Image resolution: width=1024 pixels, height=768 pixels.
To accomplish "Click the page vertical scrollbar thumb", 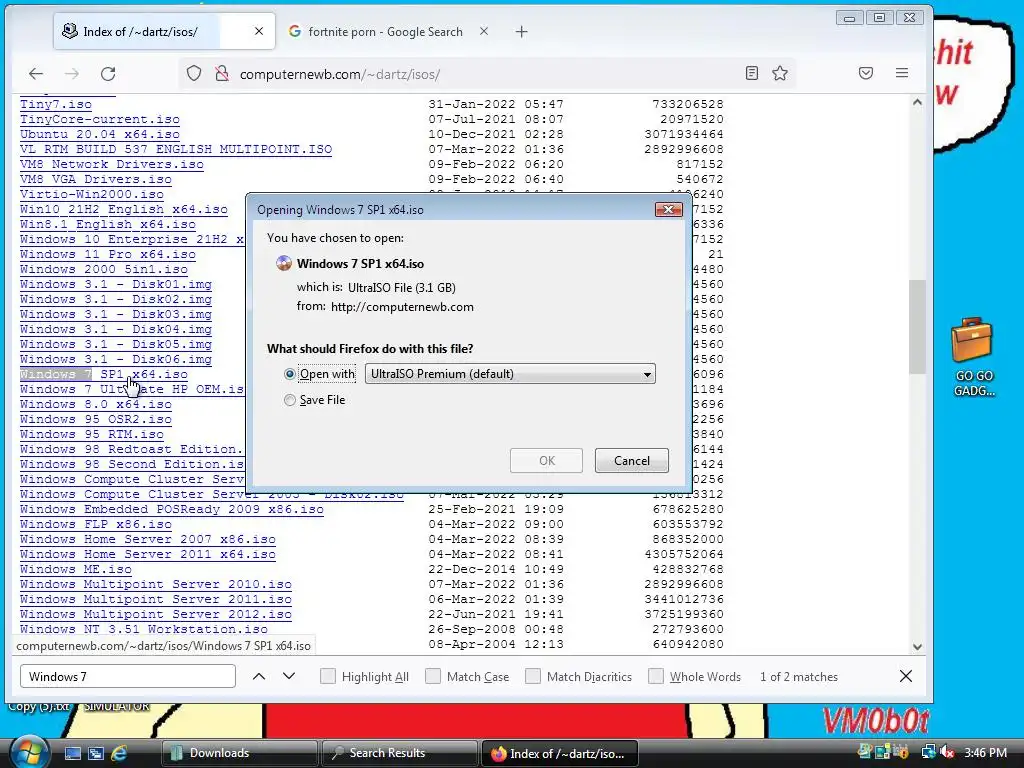I will point(918,327).
